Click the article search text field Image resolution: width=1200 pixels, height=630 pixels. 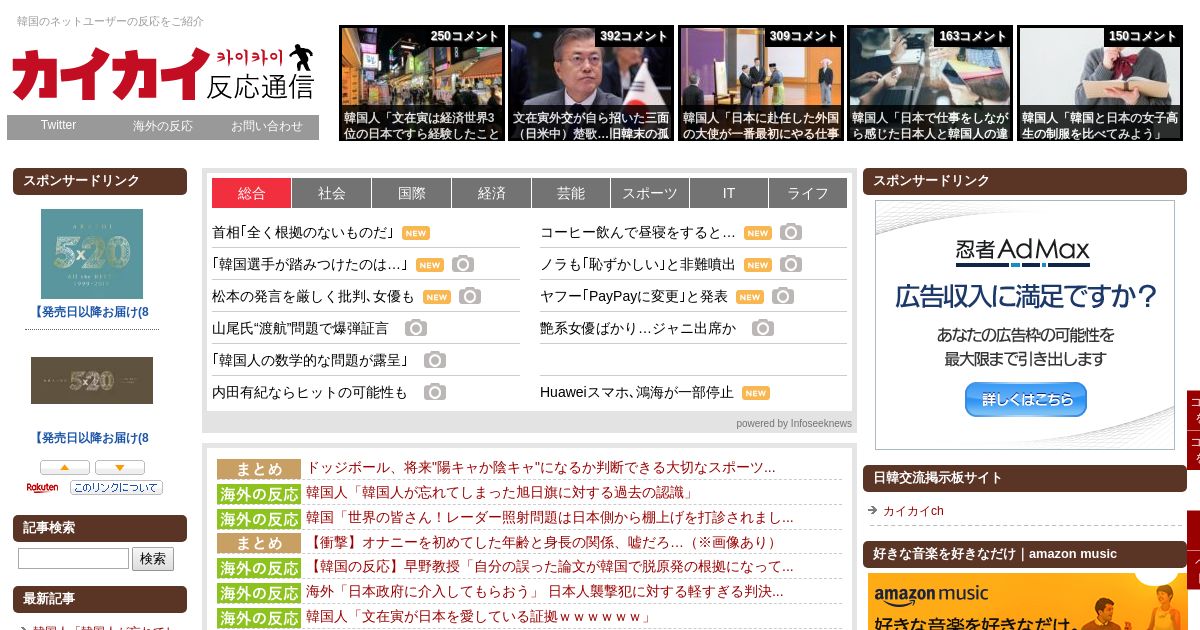[x=73, y=559]
